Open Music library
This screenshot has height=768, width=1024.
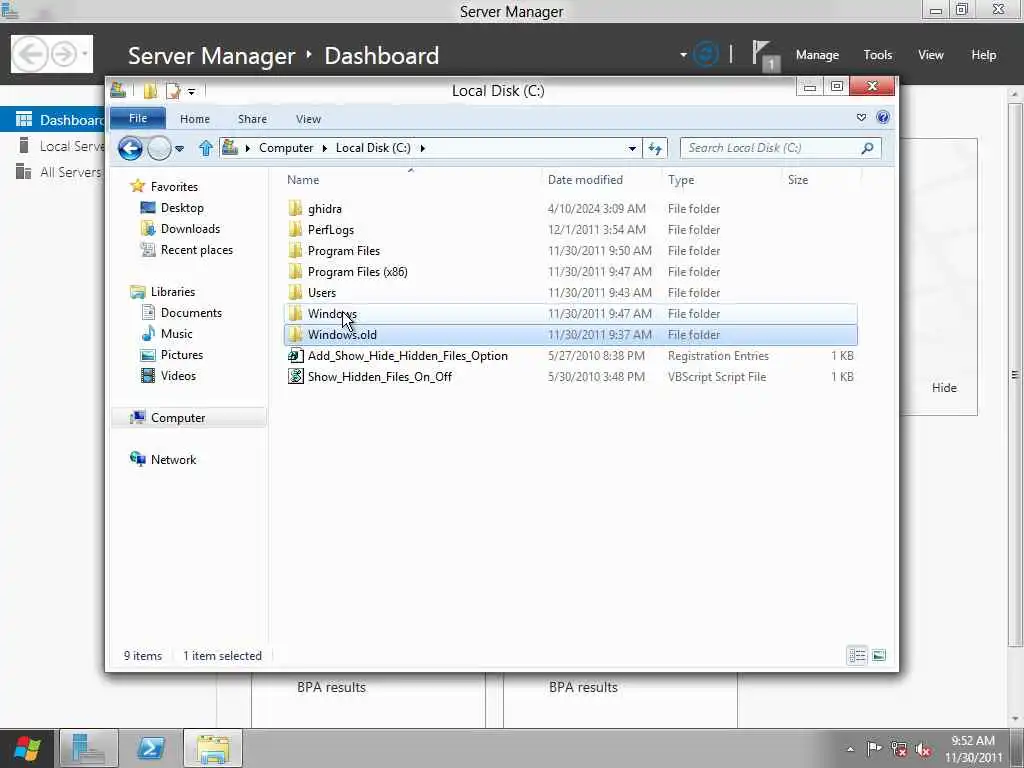click(x=176, y=333)
